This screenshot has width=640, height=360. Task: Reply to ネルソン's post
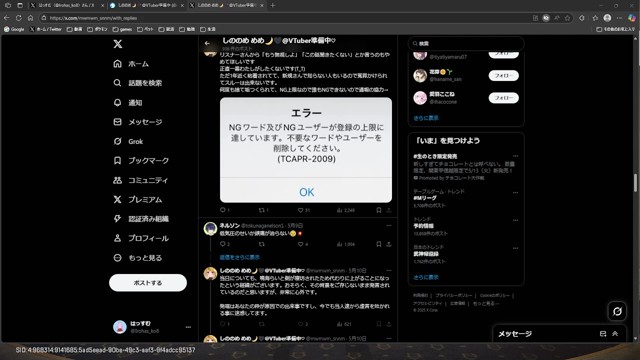pyautogui.click(x=224, y=244)
